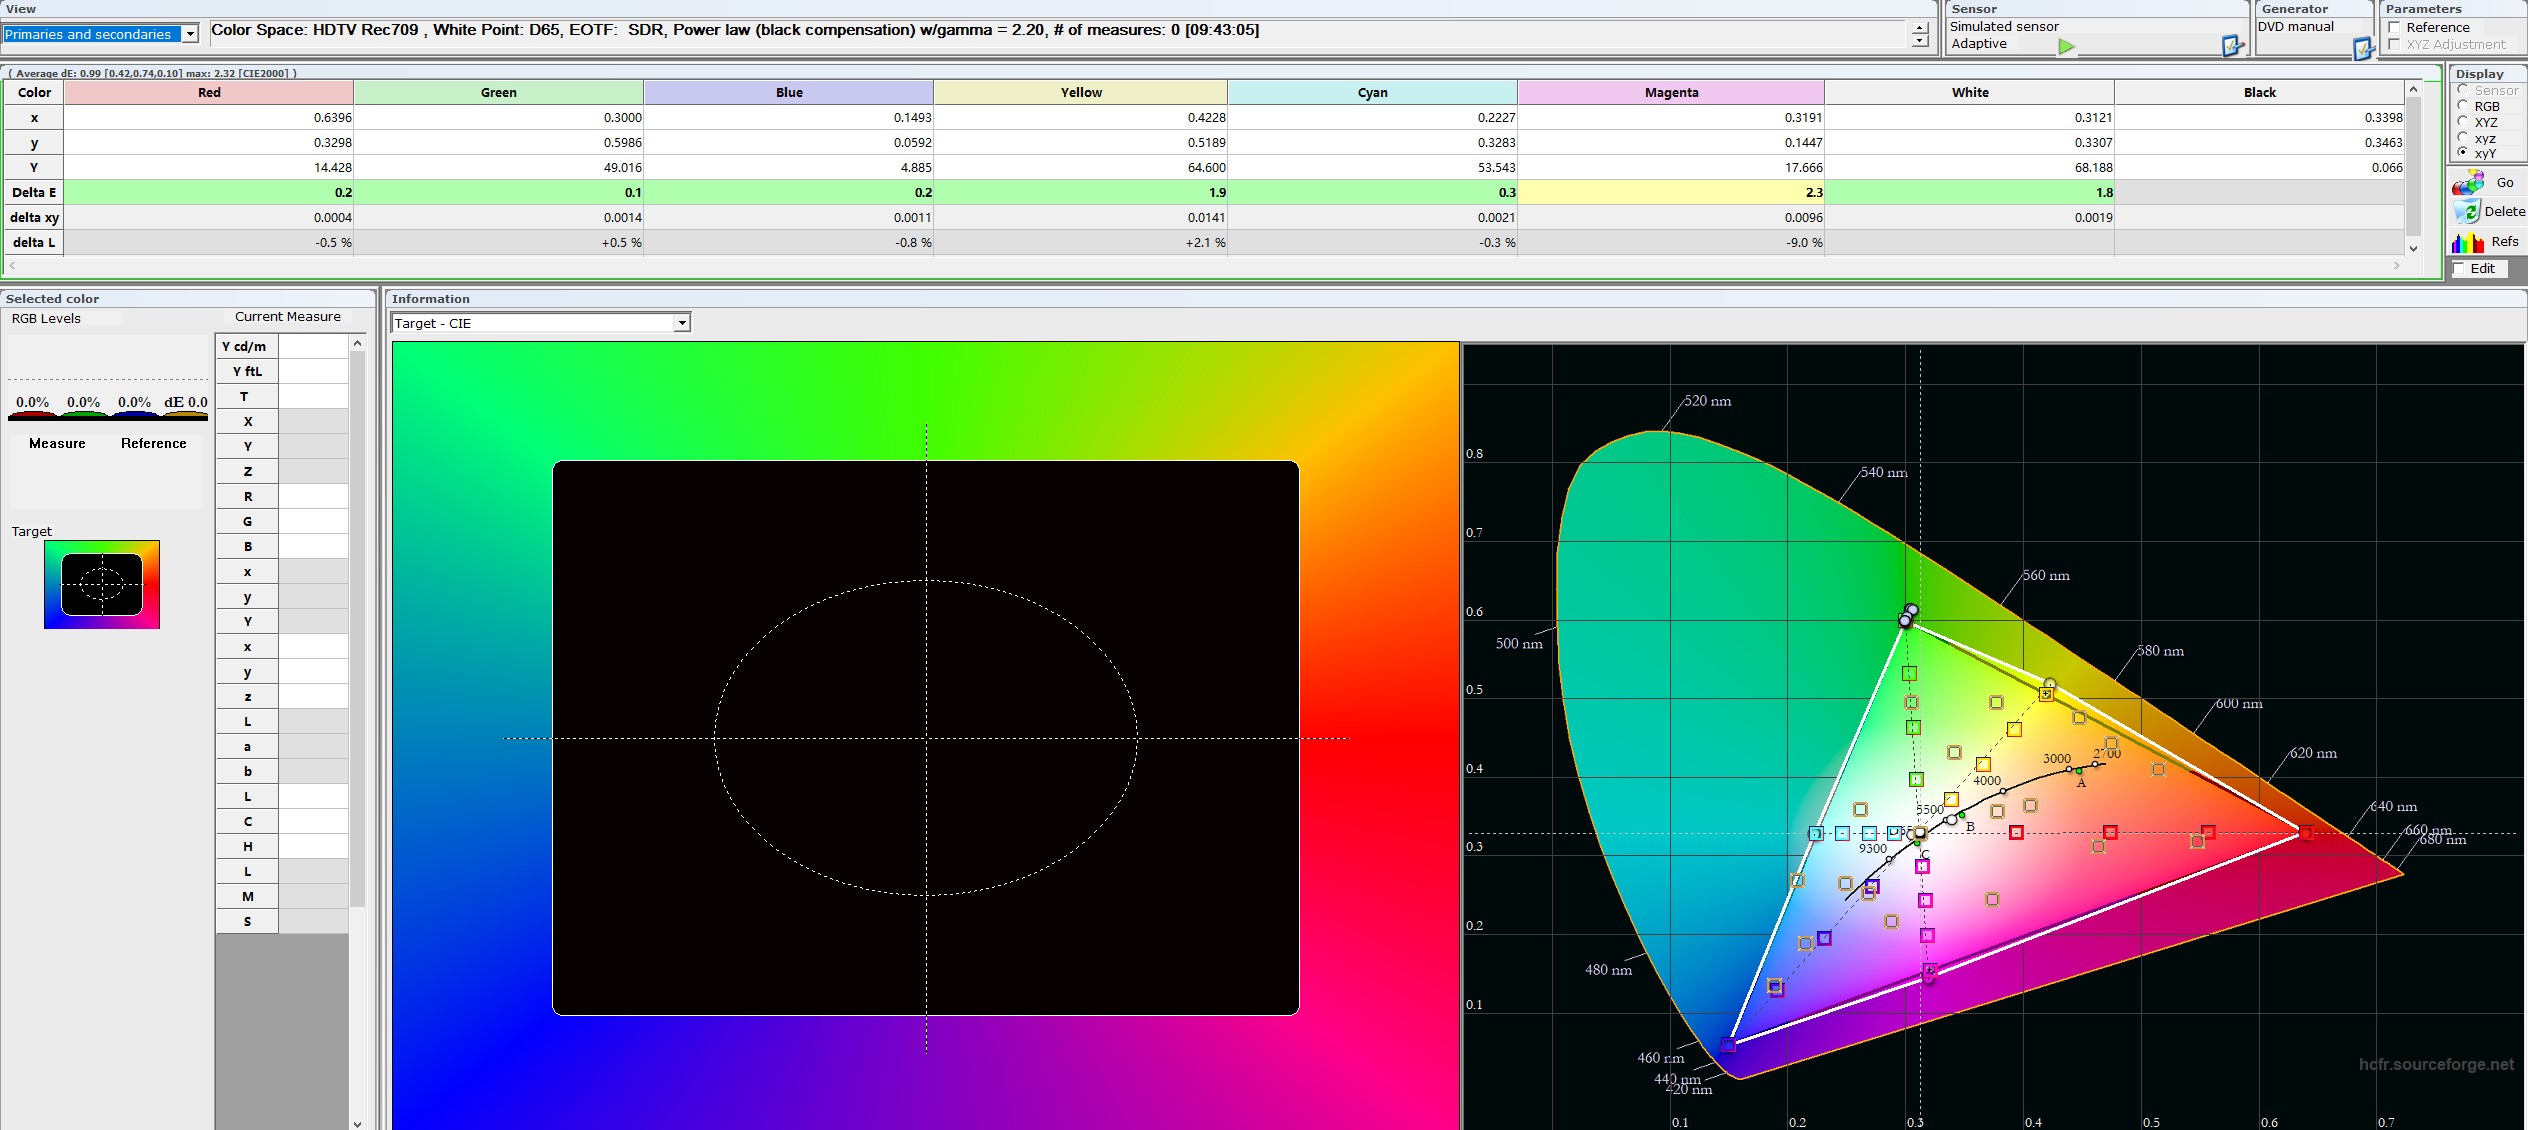Screen dimensions: 2528x1130
Task: Click the green play measure arrow
Action: coord(2067,46)
